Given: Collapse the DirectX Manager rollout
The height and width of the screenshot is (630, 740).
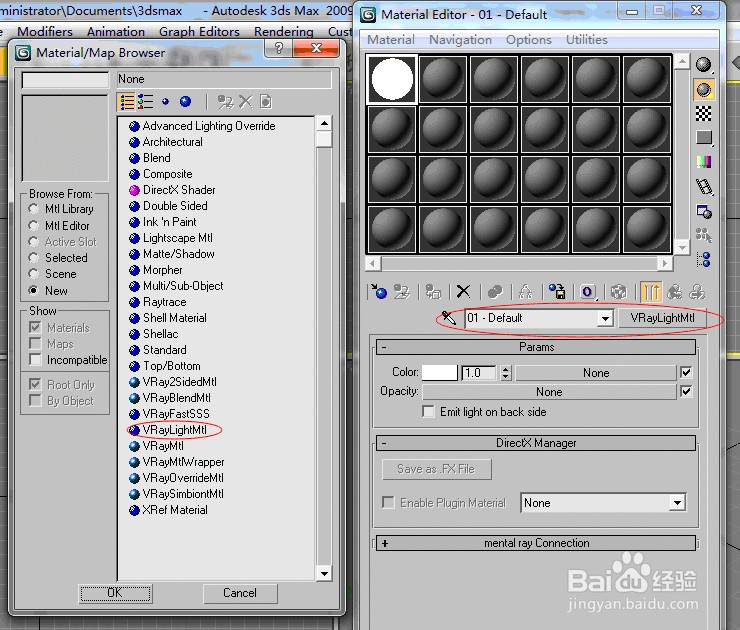Looking at the screenshot, I should click(x=536, y=443).
